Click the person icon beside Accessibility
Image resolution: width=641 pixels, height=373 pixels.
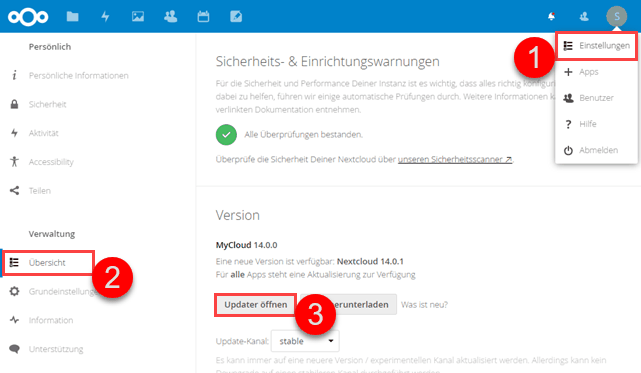pyautogui.click(x=14, y=162)
